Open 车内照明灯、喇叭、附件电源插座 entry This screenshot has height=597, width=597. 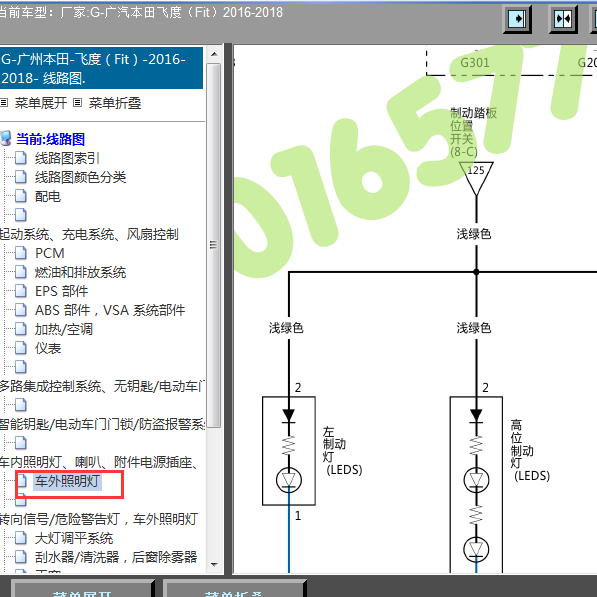tap(100, 462)
